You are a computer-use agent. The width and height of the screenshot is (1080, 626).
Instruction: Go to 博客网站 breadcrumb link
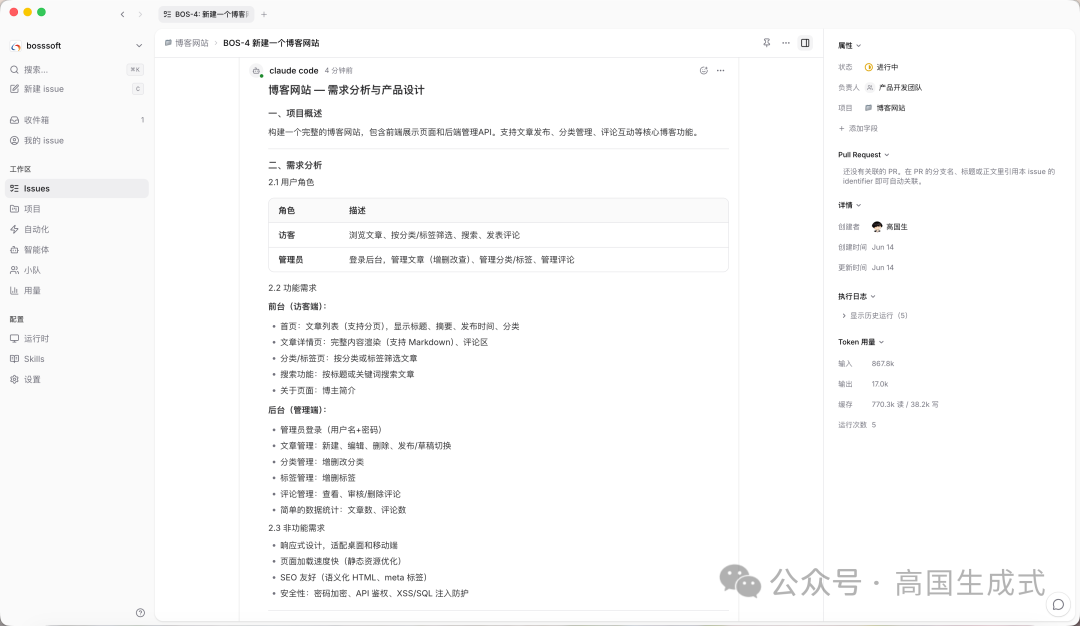click(x=187, y=43)
